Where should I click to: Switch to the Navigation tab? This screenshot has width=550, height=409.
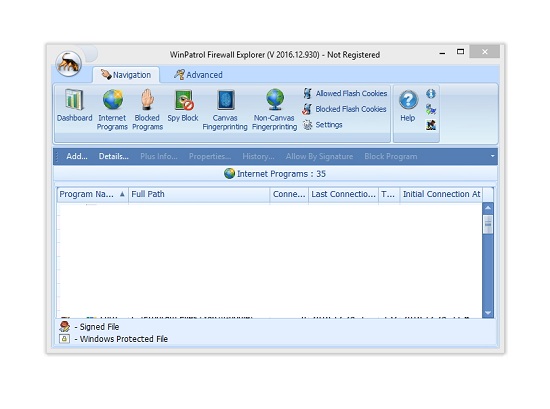126,75
